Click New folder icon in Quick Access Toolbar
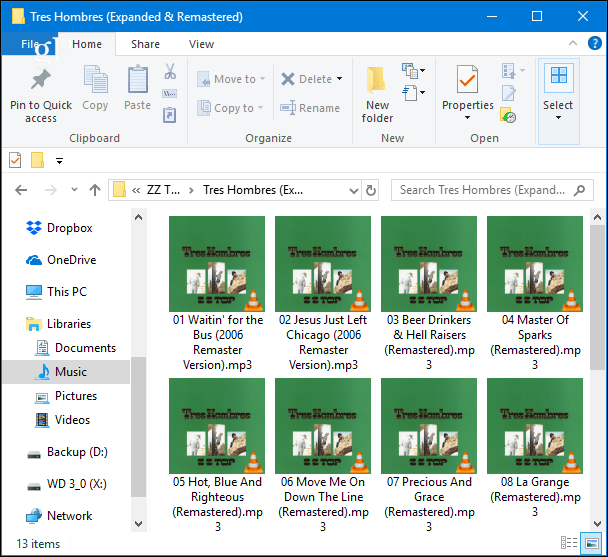Viewport: 608px width, 557px height. pos(38,160)
